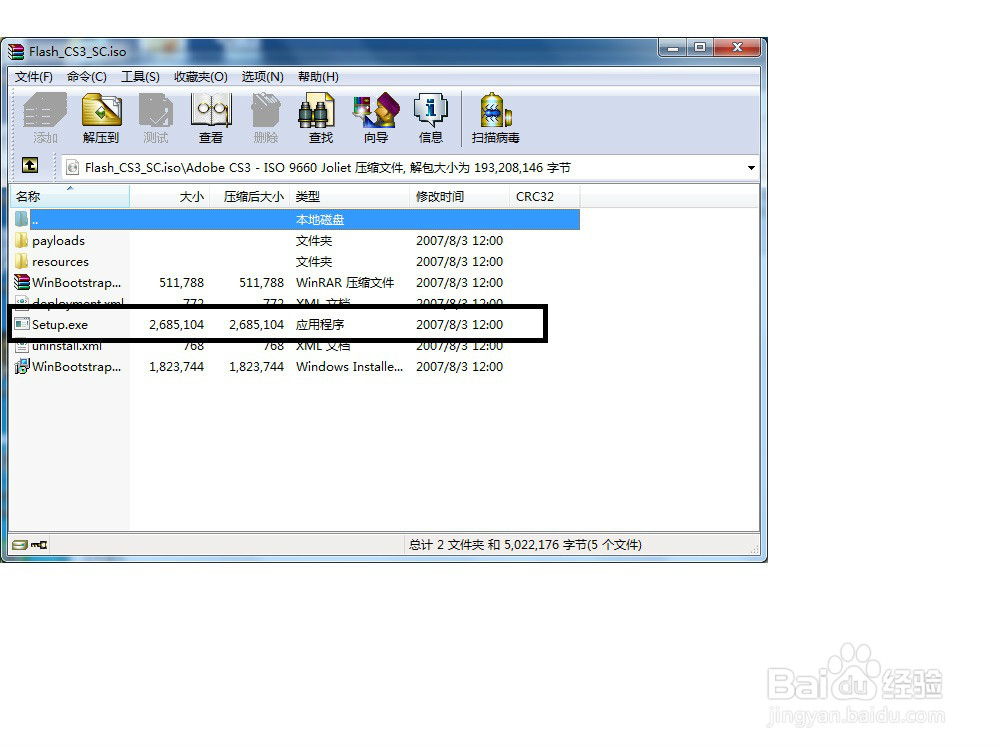Open the Commands (命令) menu
The height and width of the screenshot is (750, 1000).
87,77
